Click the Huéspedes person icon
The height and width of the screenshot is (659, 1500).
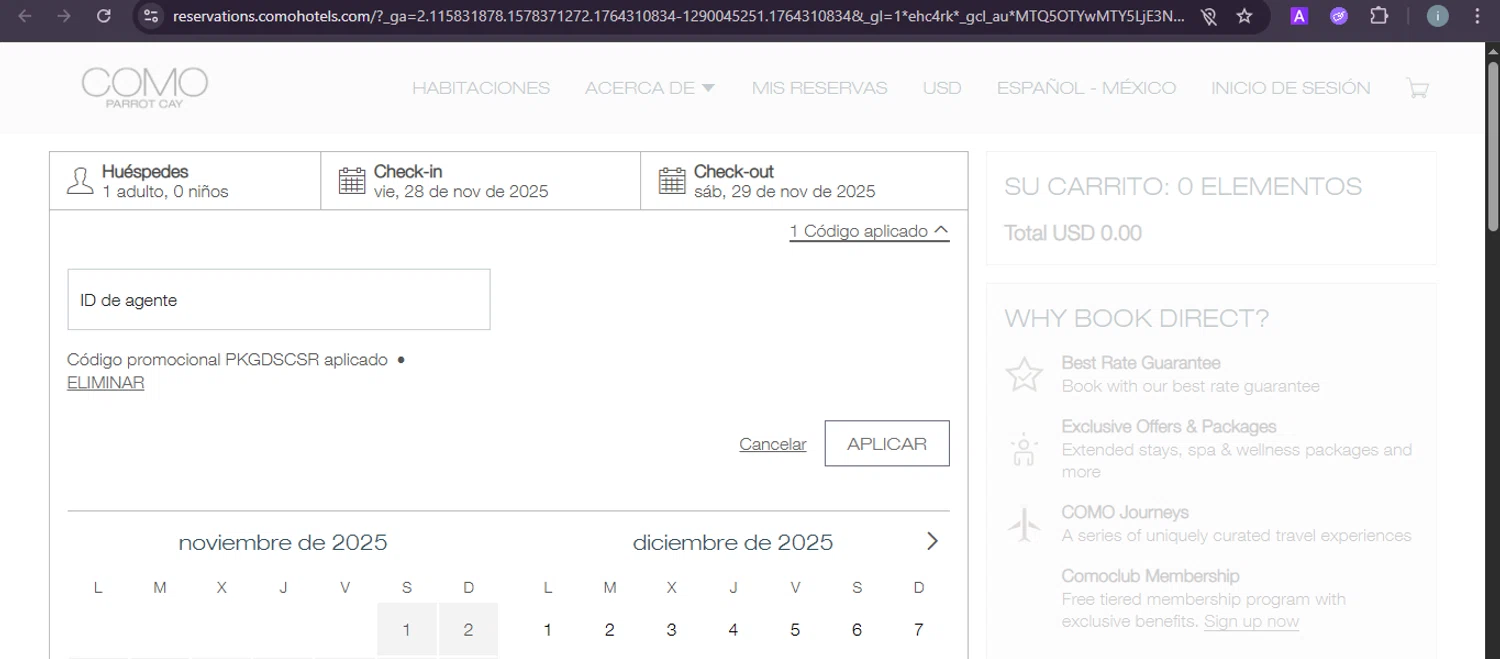click(x=79, y=181)
